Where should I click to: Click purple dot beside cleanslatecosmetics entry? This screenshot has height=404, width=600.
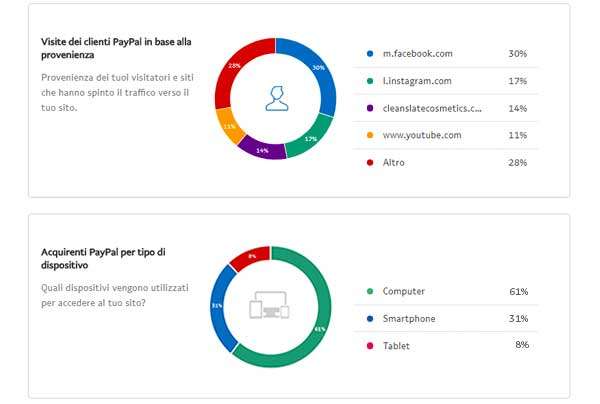click(370, 107)
